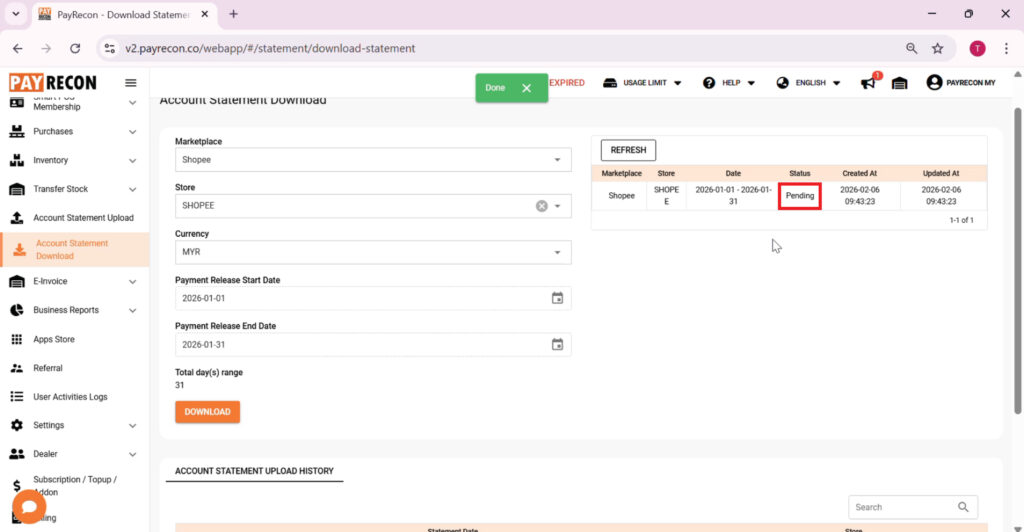
Task: Open the Store dropdown arrow
Action: click(x=558, y=206)
